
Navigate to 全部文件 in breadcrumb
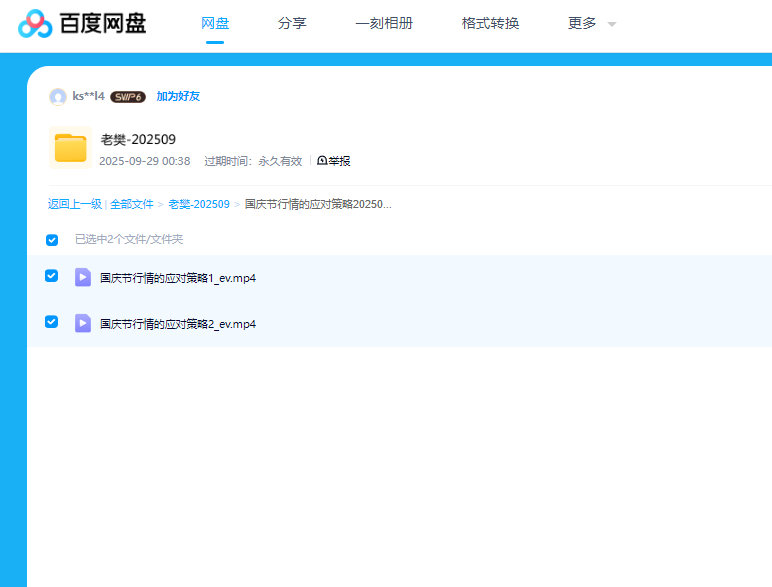[x=132, y=204]
